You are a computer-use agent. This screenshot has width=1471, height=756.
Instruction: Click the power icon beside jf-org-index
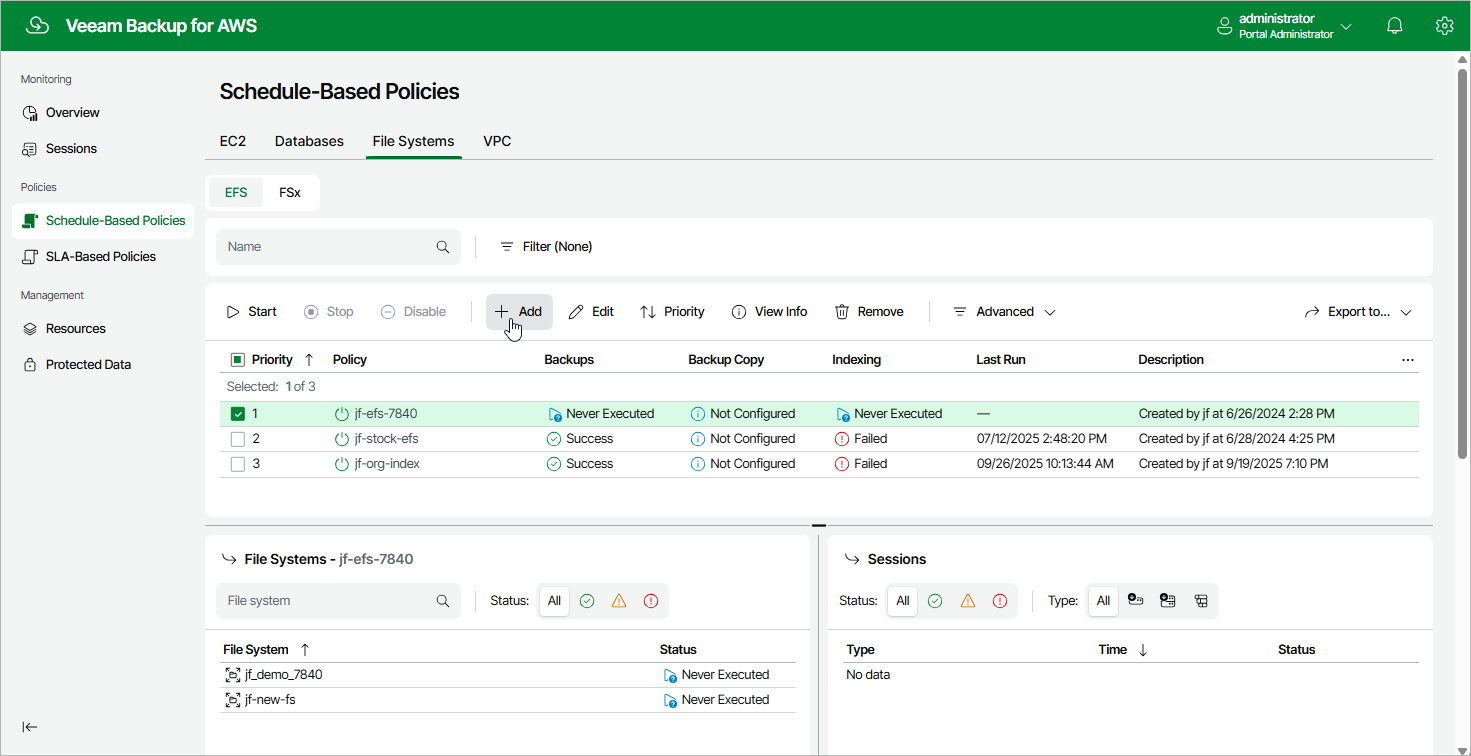point(342,464)
